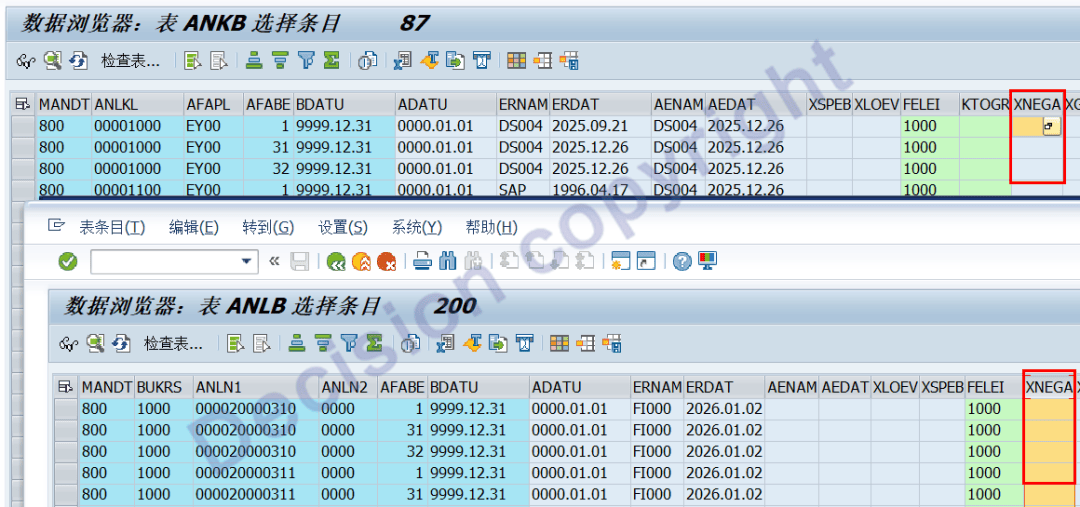Image resolution: width=1080 pixels, height=507 pixels.
Task: Click the select layout icon in ANLB toolbar
Action: tap(586, 343)
